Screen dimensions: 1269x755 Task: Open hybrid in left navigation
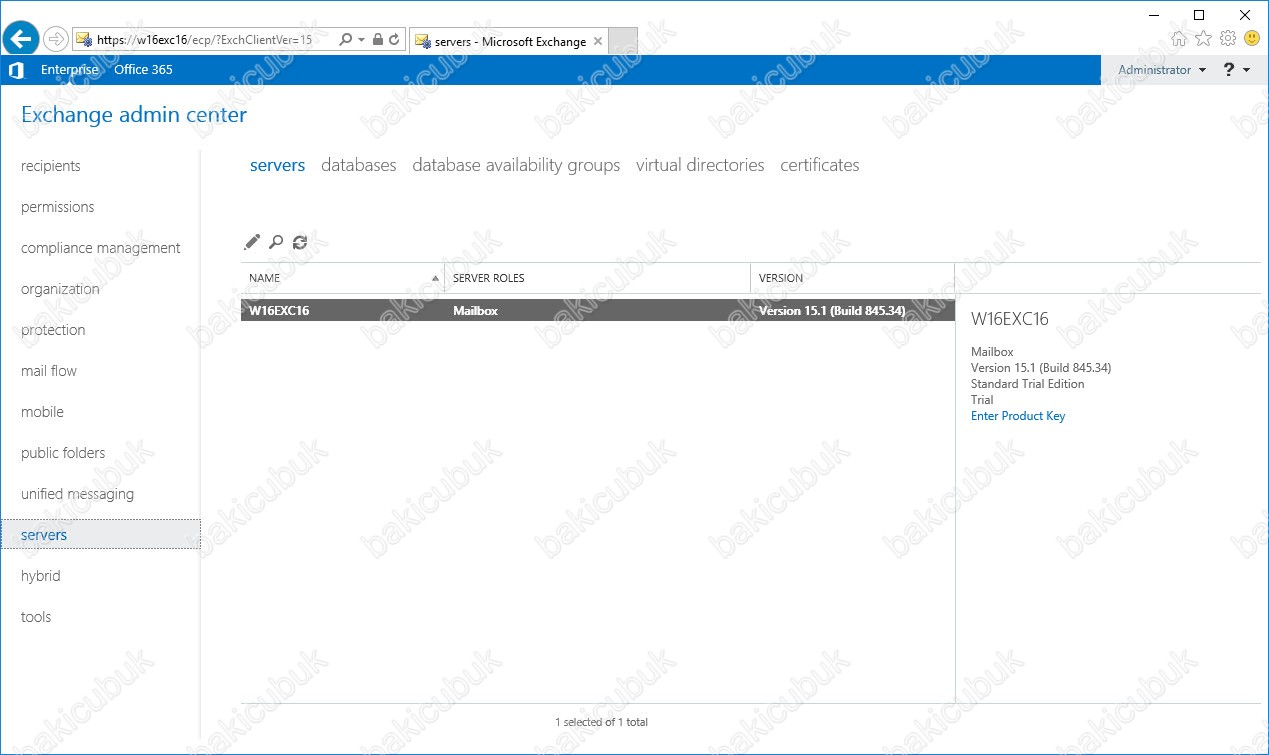click(41, 576)
